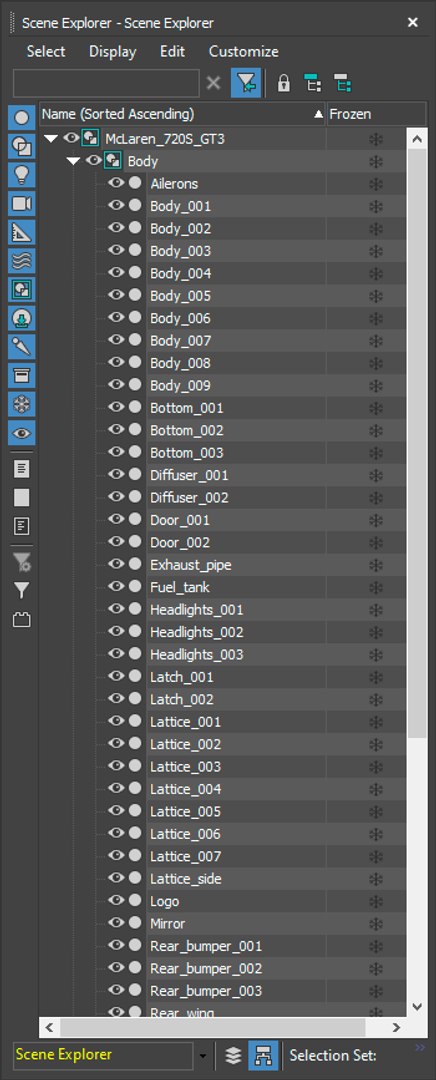Toggle Frozen snowflake for Logo row
This screenshot has height=1080, width=436.
(x=375, y=901)
